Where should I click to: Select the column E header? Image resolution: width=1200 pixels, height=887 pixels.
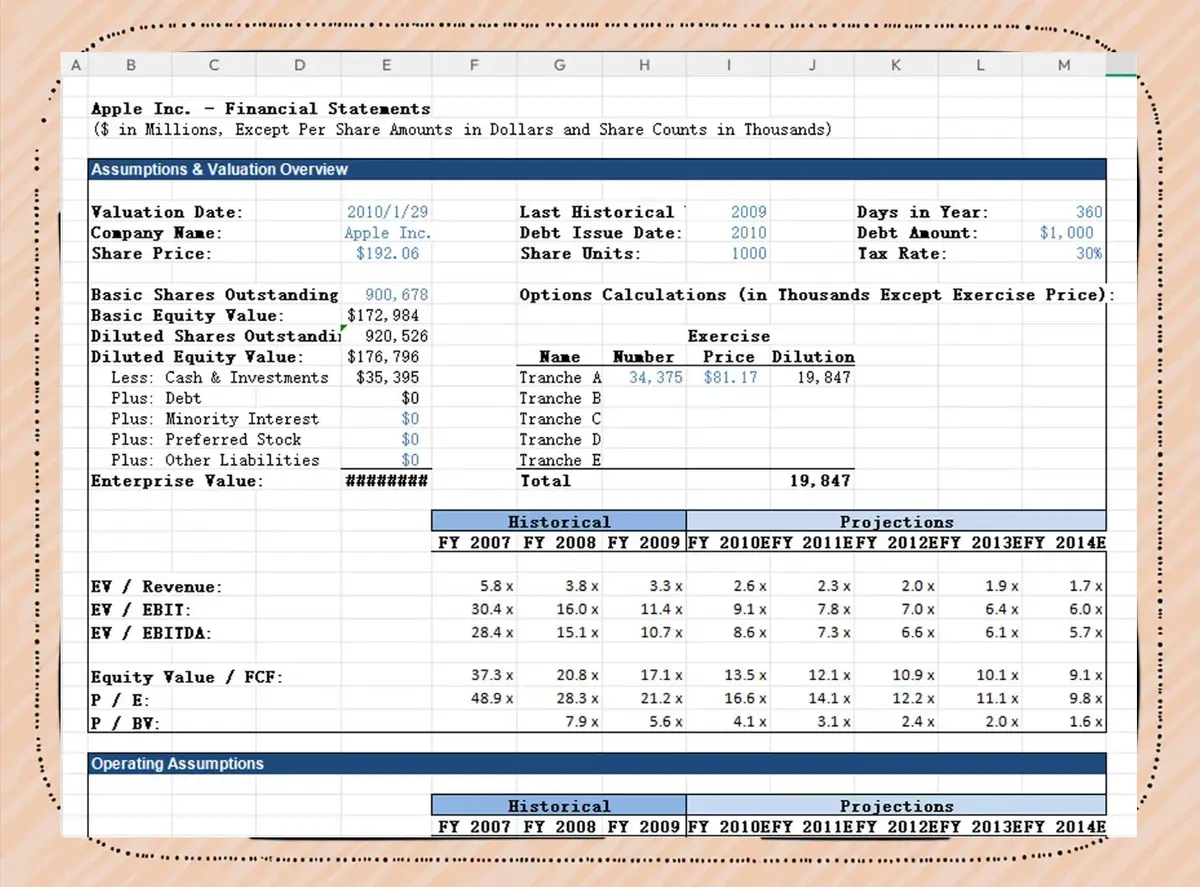tap(386, 65)
